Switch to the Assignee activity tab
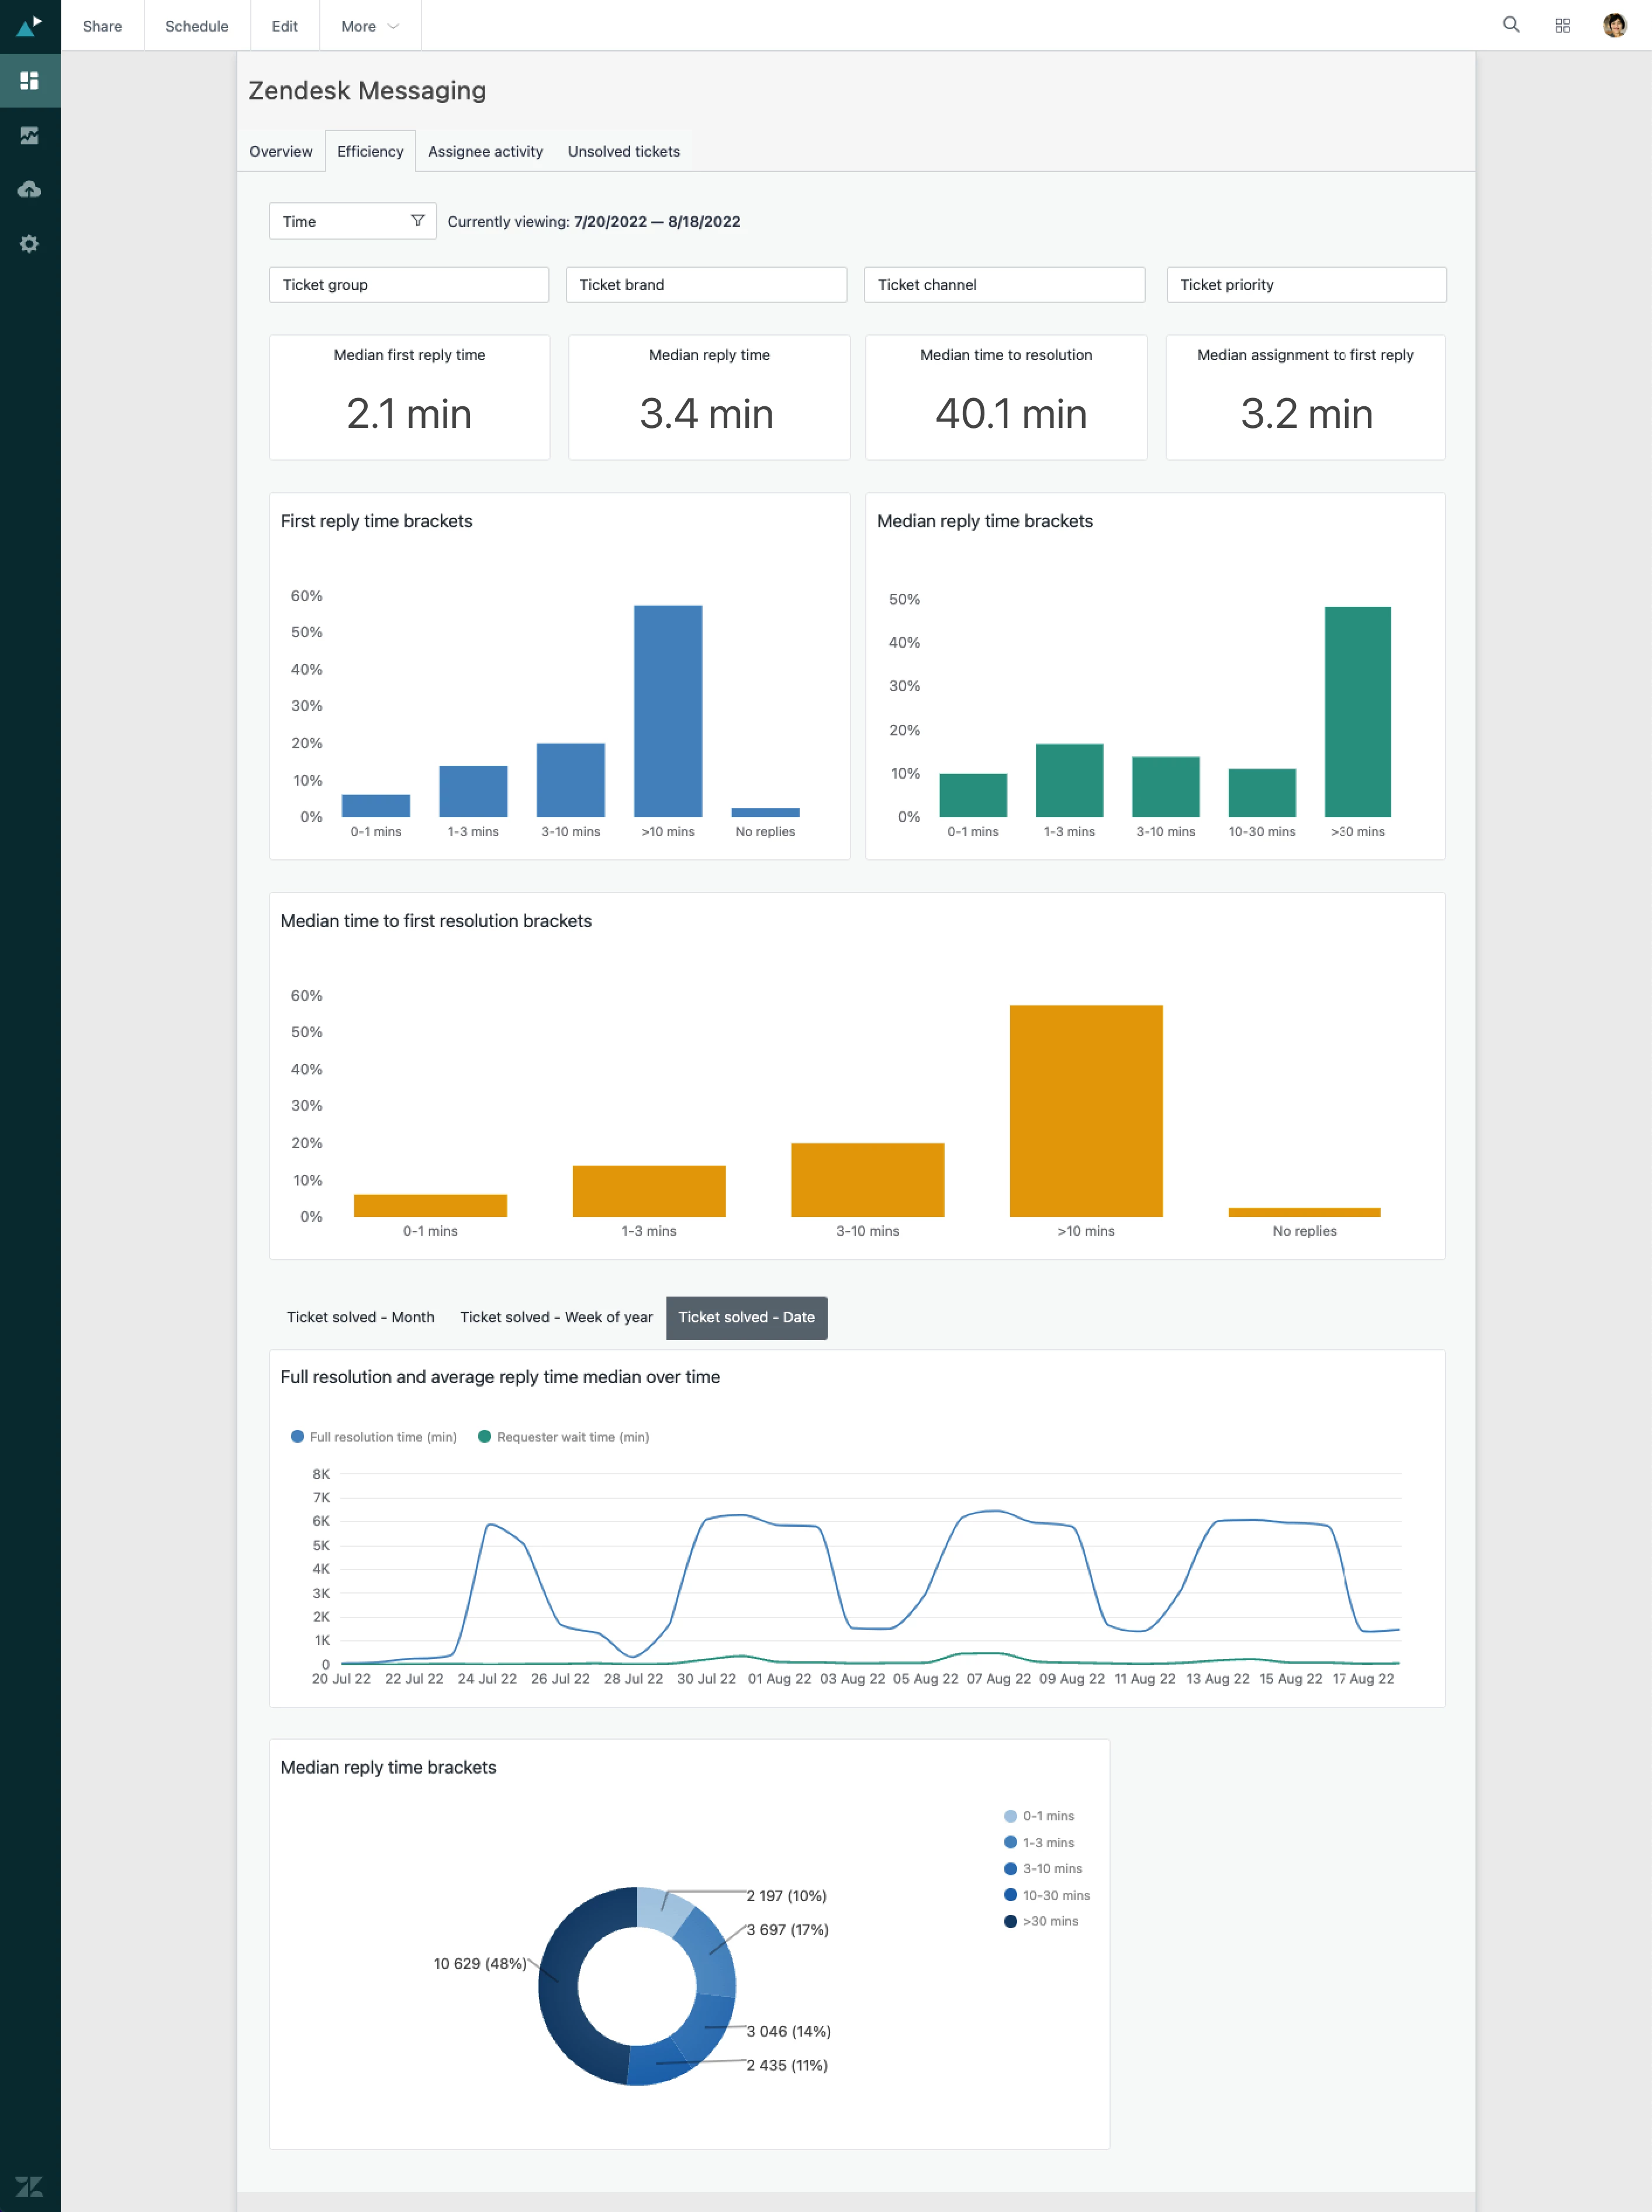 tap(485, 152)
